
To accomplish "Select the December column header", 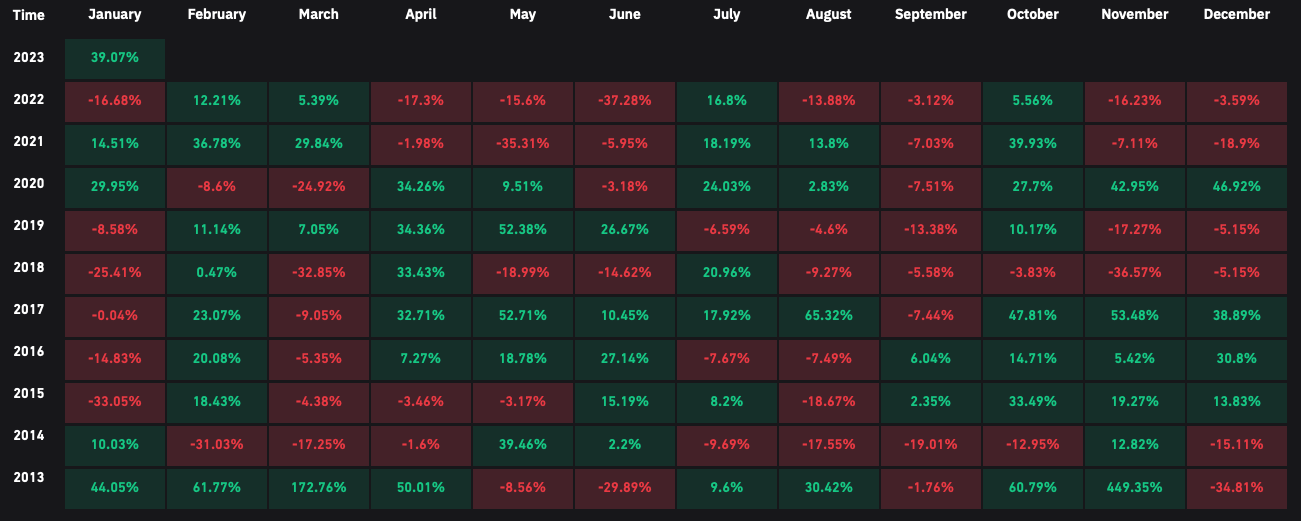I will [x=1237, y=14].
